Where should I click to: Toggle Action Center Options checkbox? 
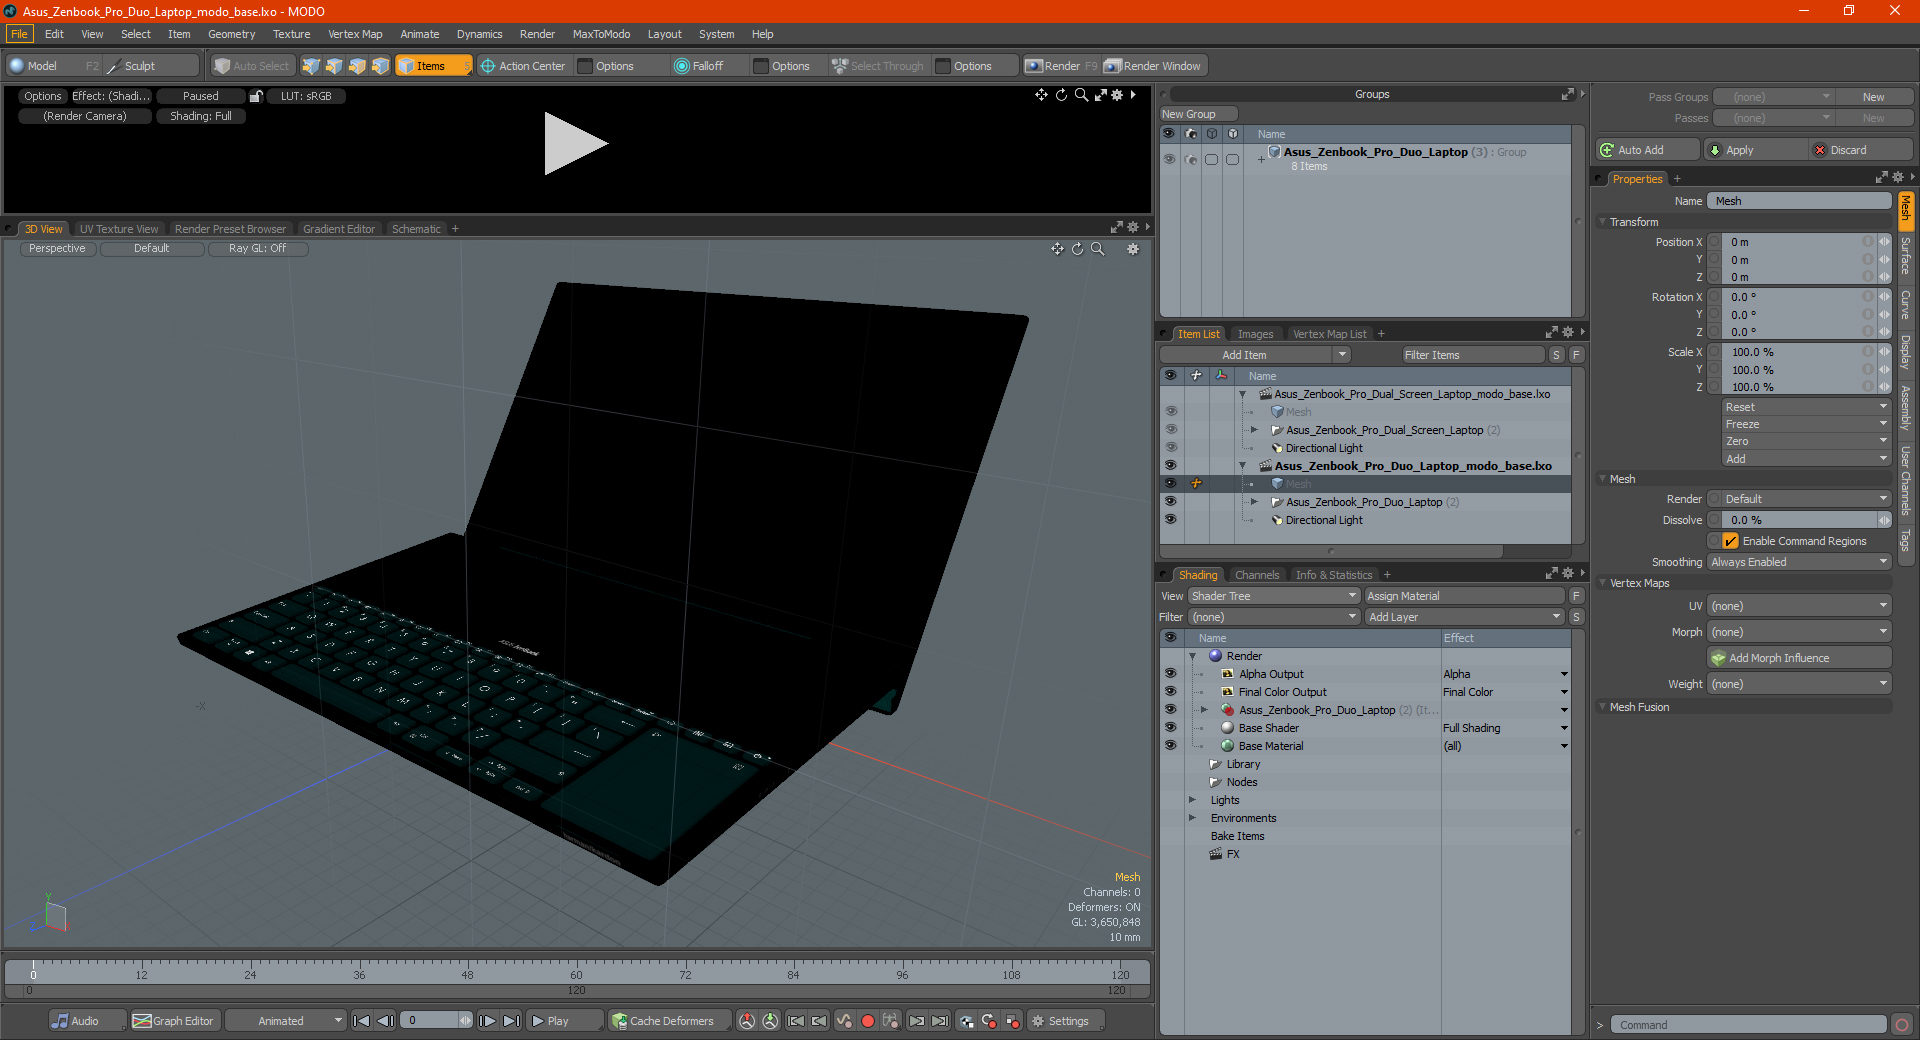pos(586,66)
